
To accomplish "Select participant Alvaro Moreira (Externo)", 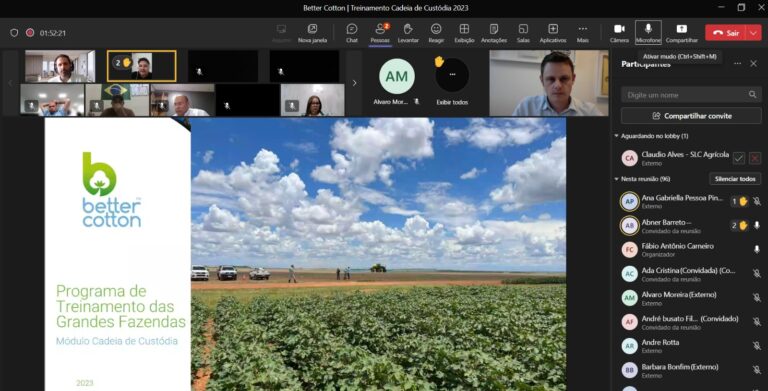I will tap(691, 298).
